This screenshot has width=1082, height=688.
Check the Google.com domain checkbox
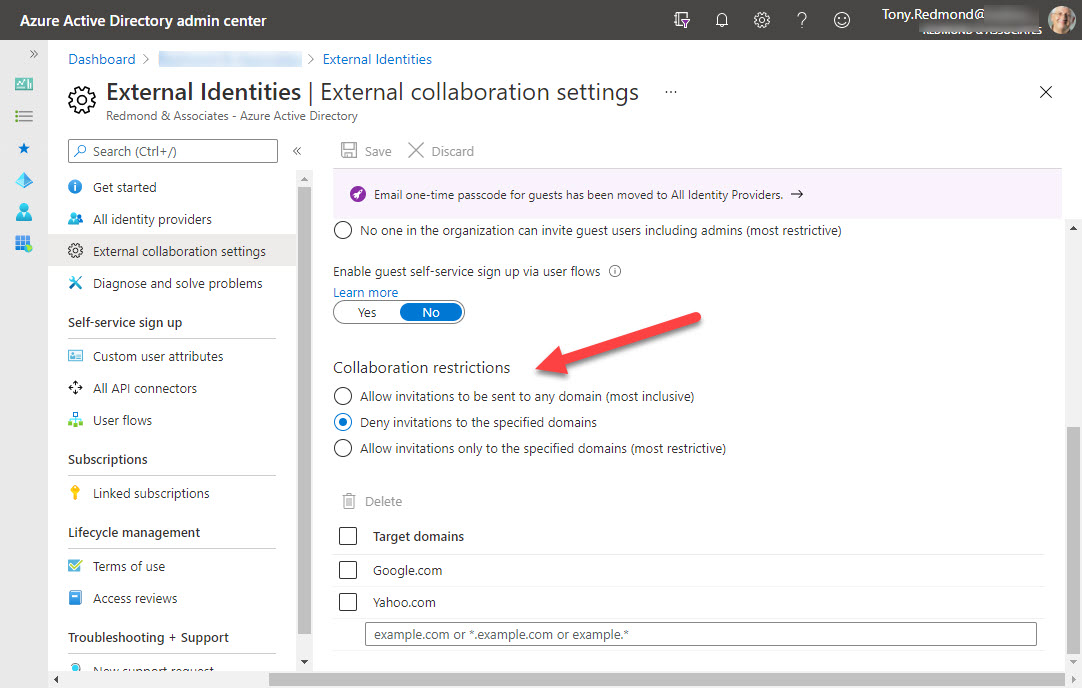tap(348, 570)
